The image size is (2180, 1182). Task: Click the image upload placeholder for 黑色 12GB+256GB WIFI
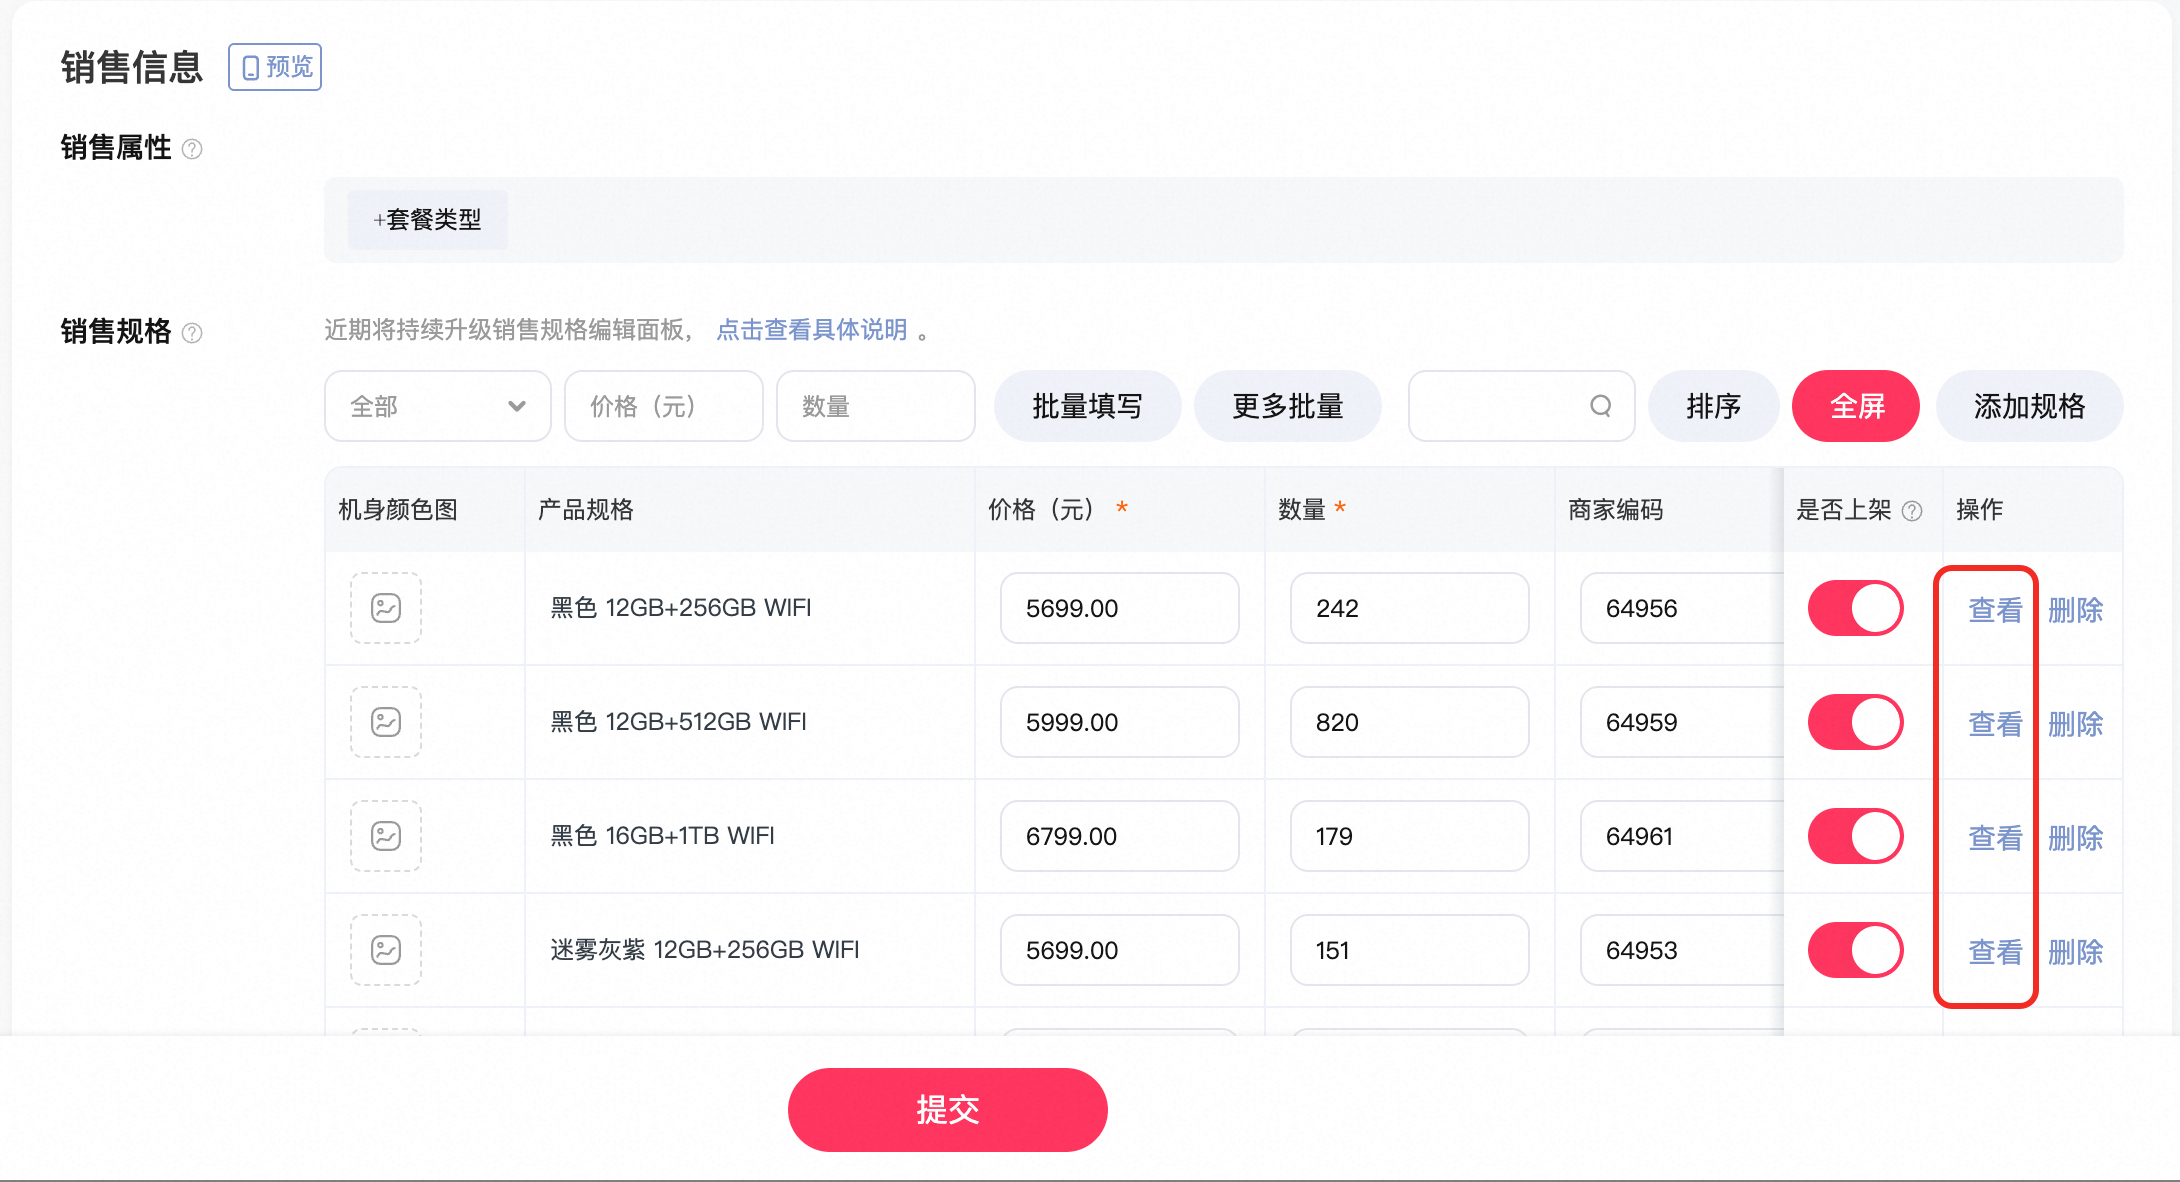385,608
